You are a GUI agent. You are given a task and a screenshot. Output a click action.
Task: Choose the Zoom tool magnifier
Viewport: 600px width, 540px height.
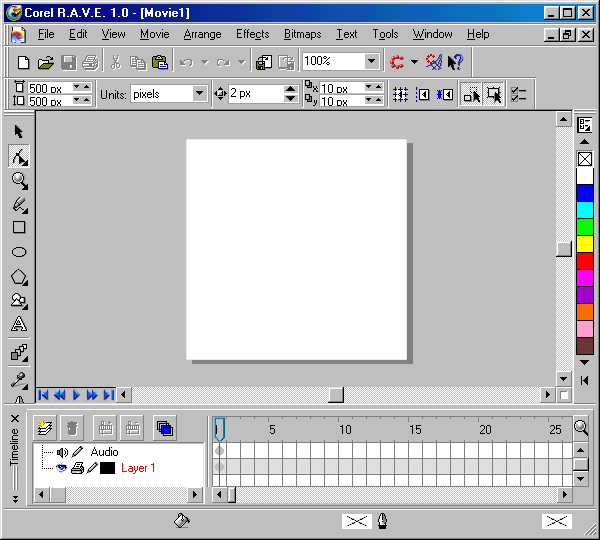[19, 181]
